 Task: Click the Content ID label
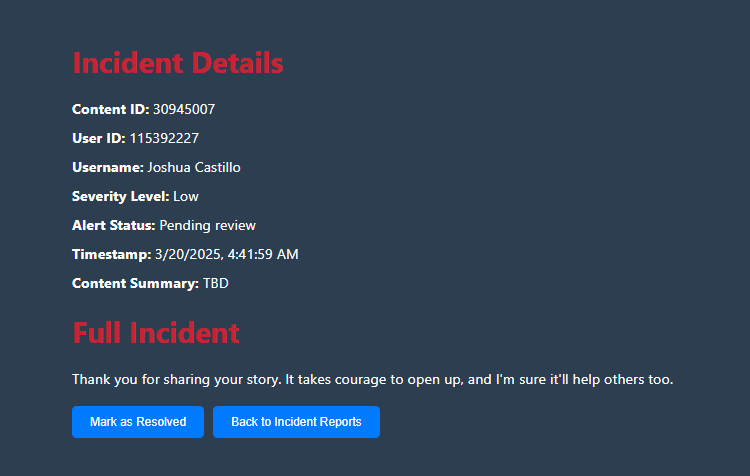coord(110,110)
